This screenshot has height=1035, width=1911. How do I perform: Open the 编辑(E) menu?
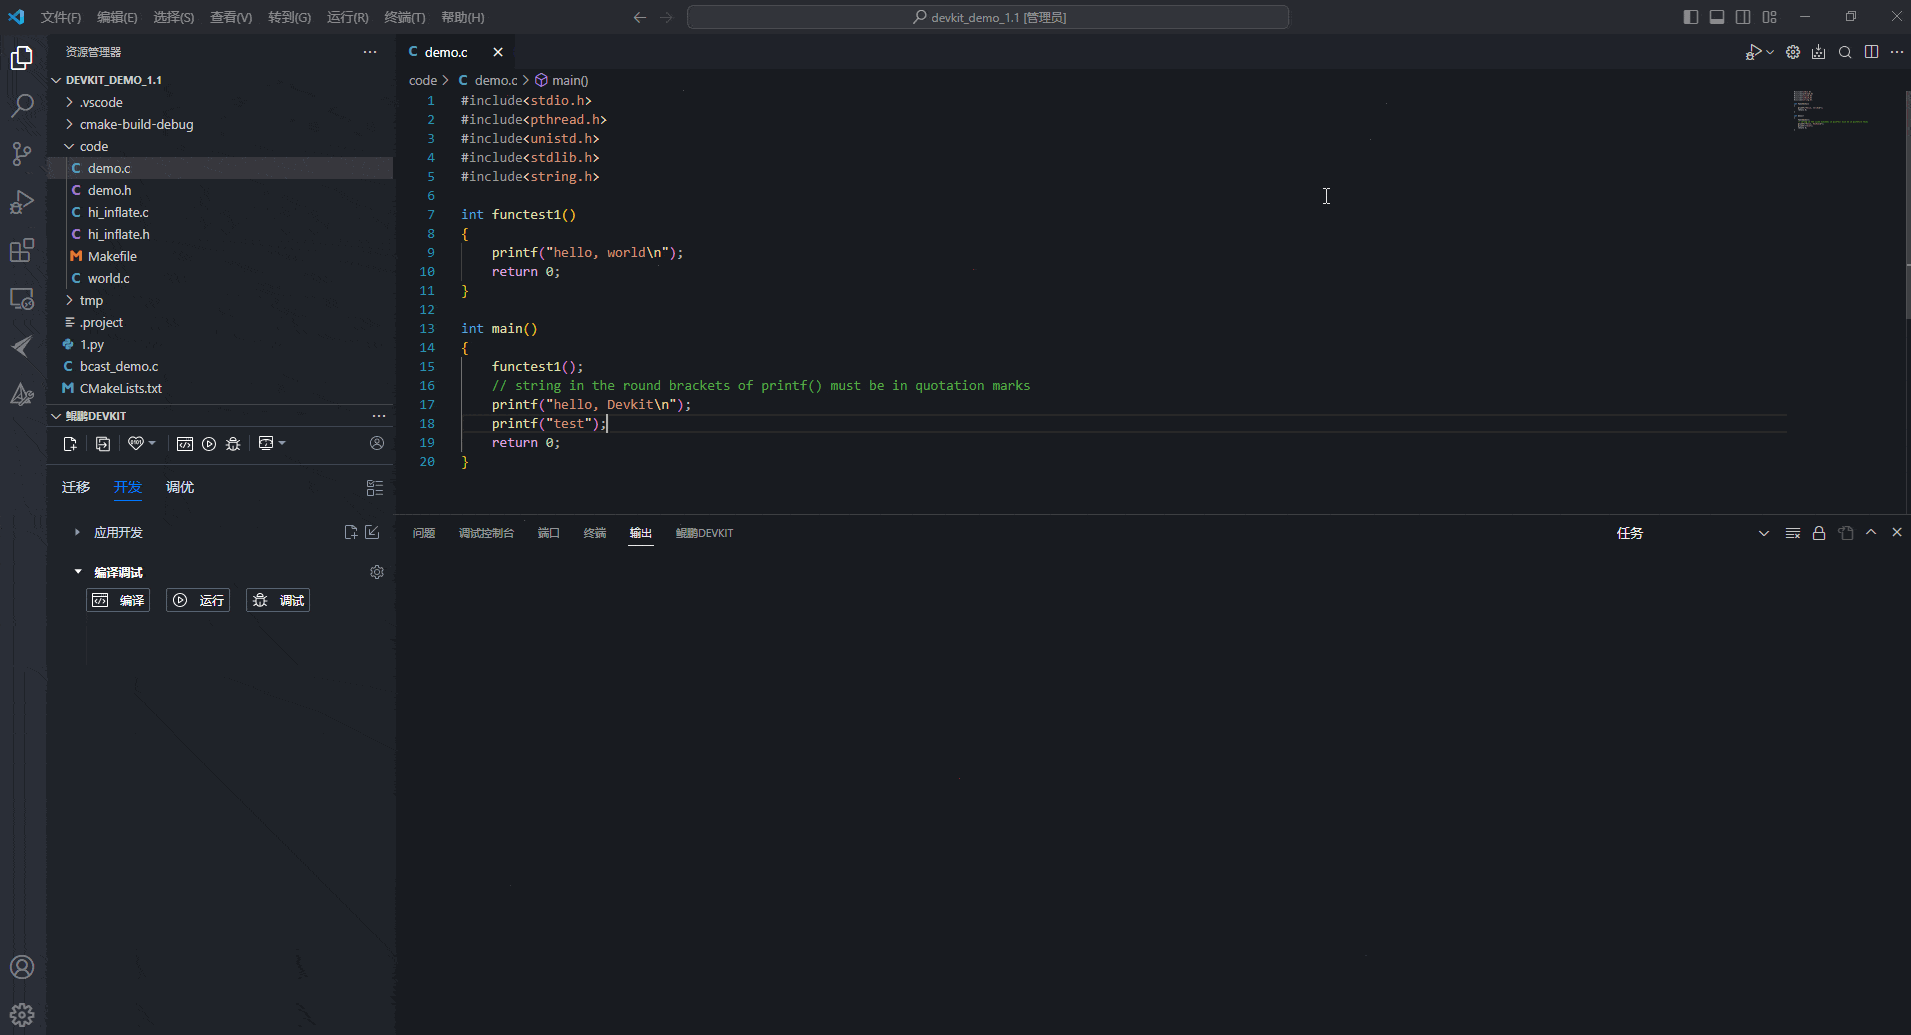(x=117, y=17)
